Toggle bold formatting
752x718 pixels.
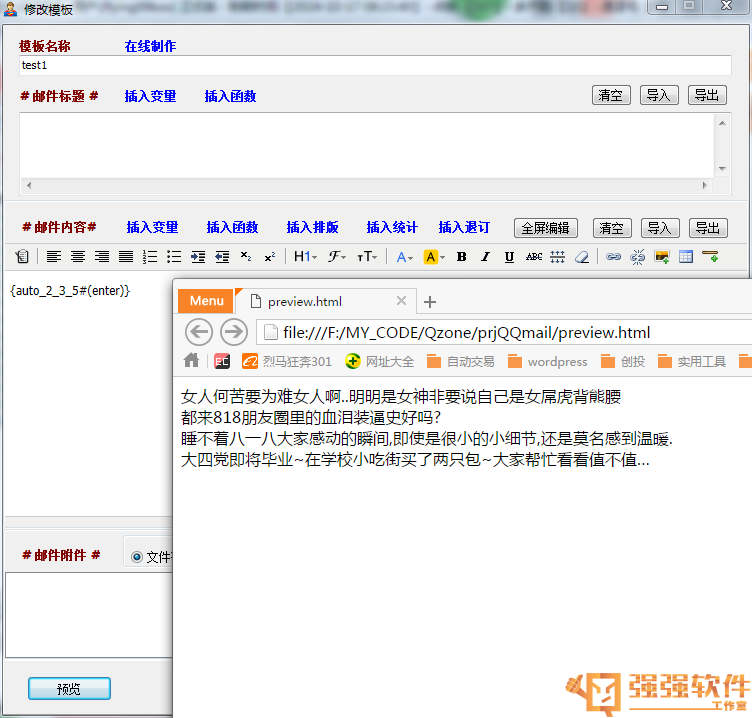click(461, 257)
